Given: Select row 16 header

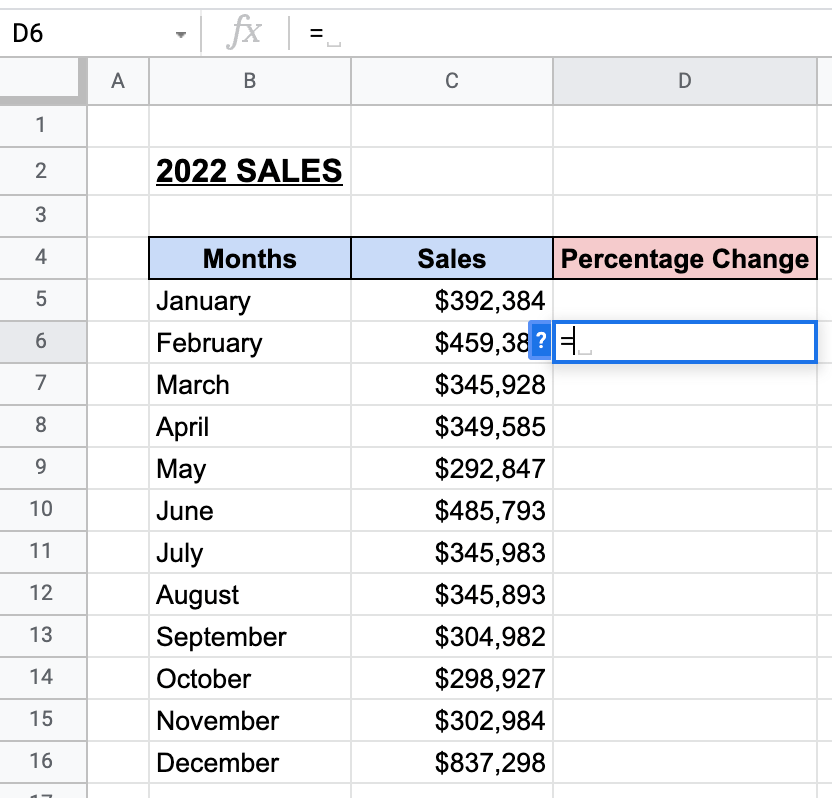Looking at the screenshot, I should 42,763.
